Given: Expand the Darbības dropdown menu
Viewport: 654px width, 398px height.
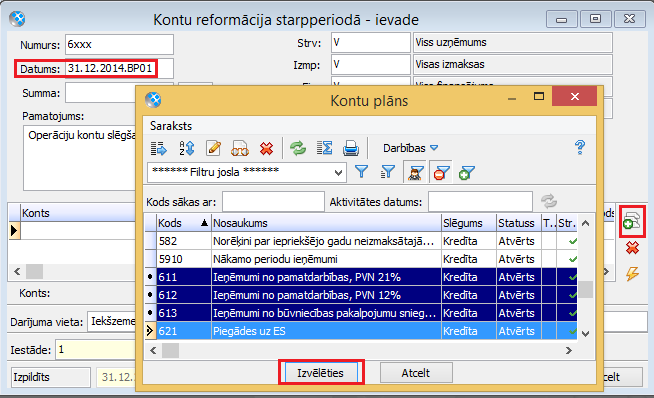Looking at the screenshot, I should coord(410,148).
